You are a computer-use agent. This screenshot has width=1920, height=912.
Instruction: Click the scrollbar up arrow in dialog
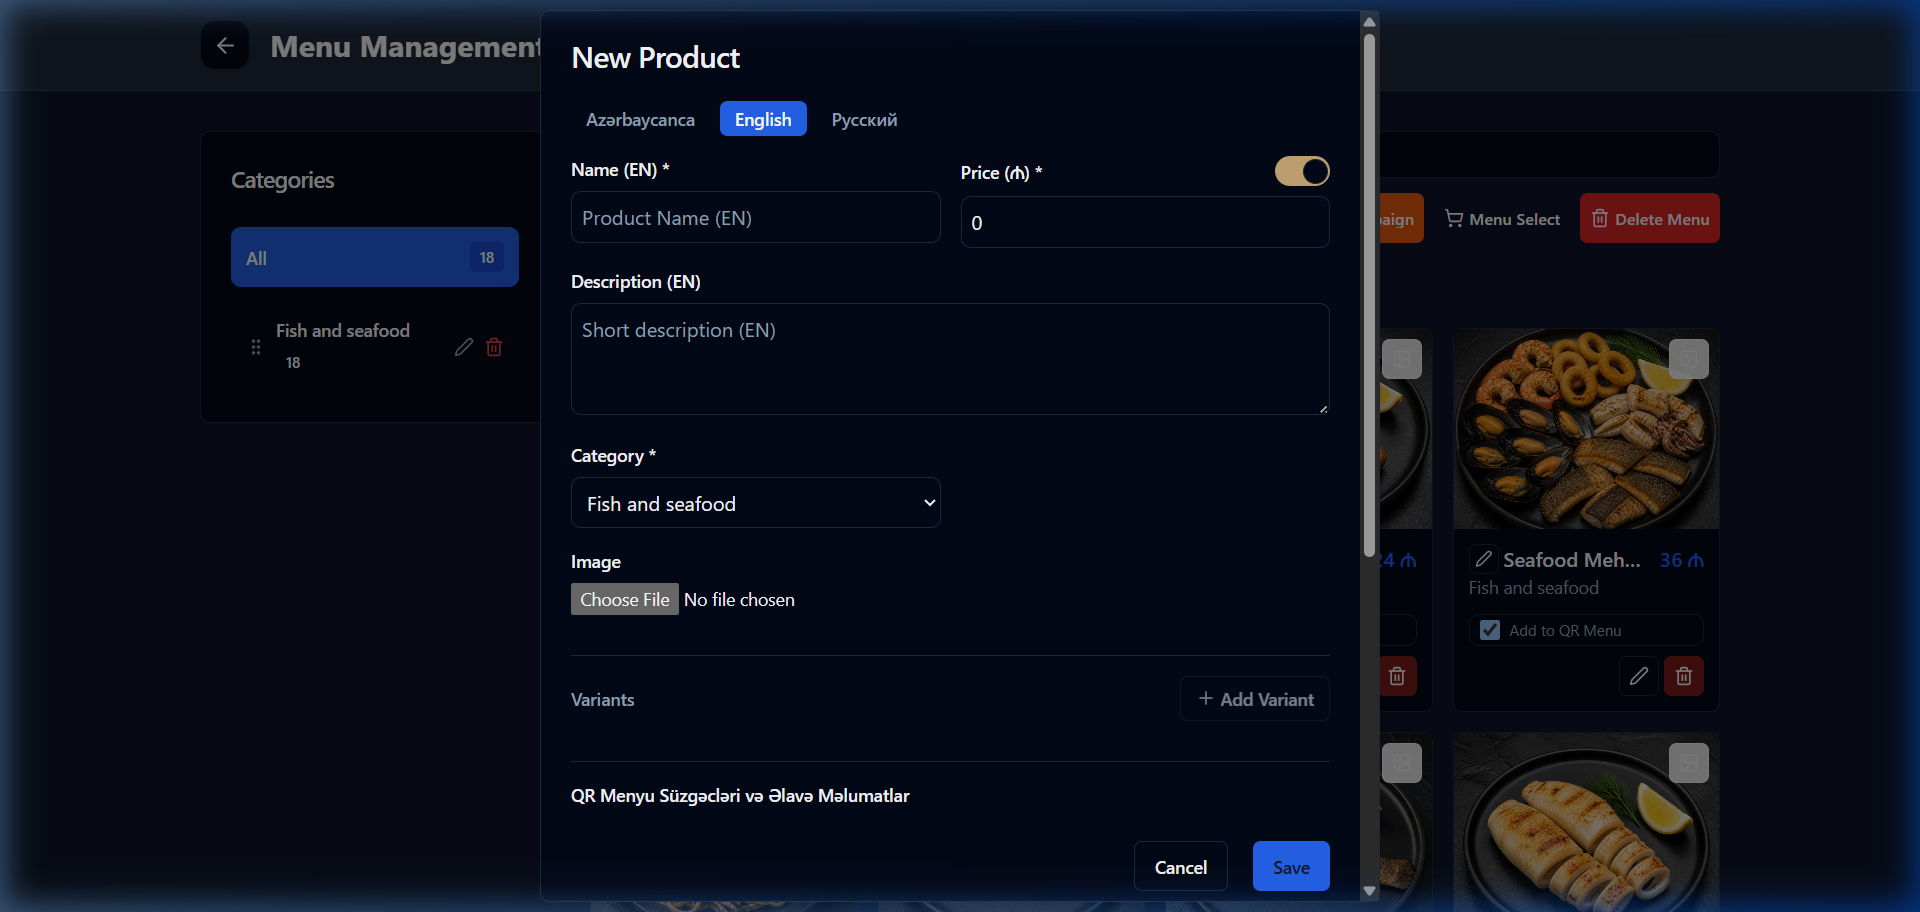click(x=1369, y=22)
